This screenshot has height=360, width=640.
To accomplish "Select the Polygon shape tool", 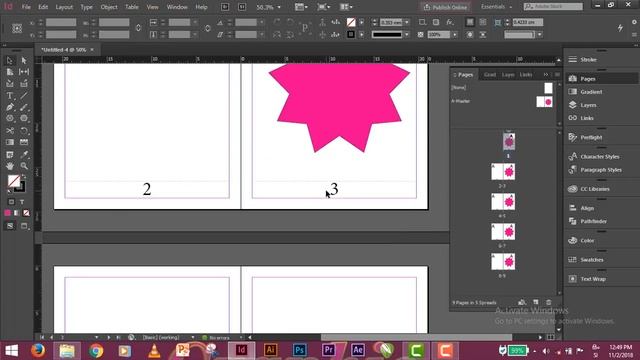I will (24, 118).
